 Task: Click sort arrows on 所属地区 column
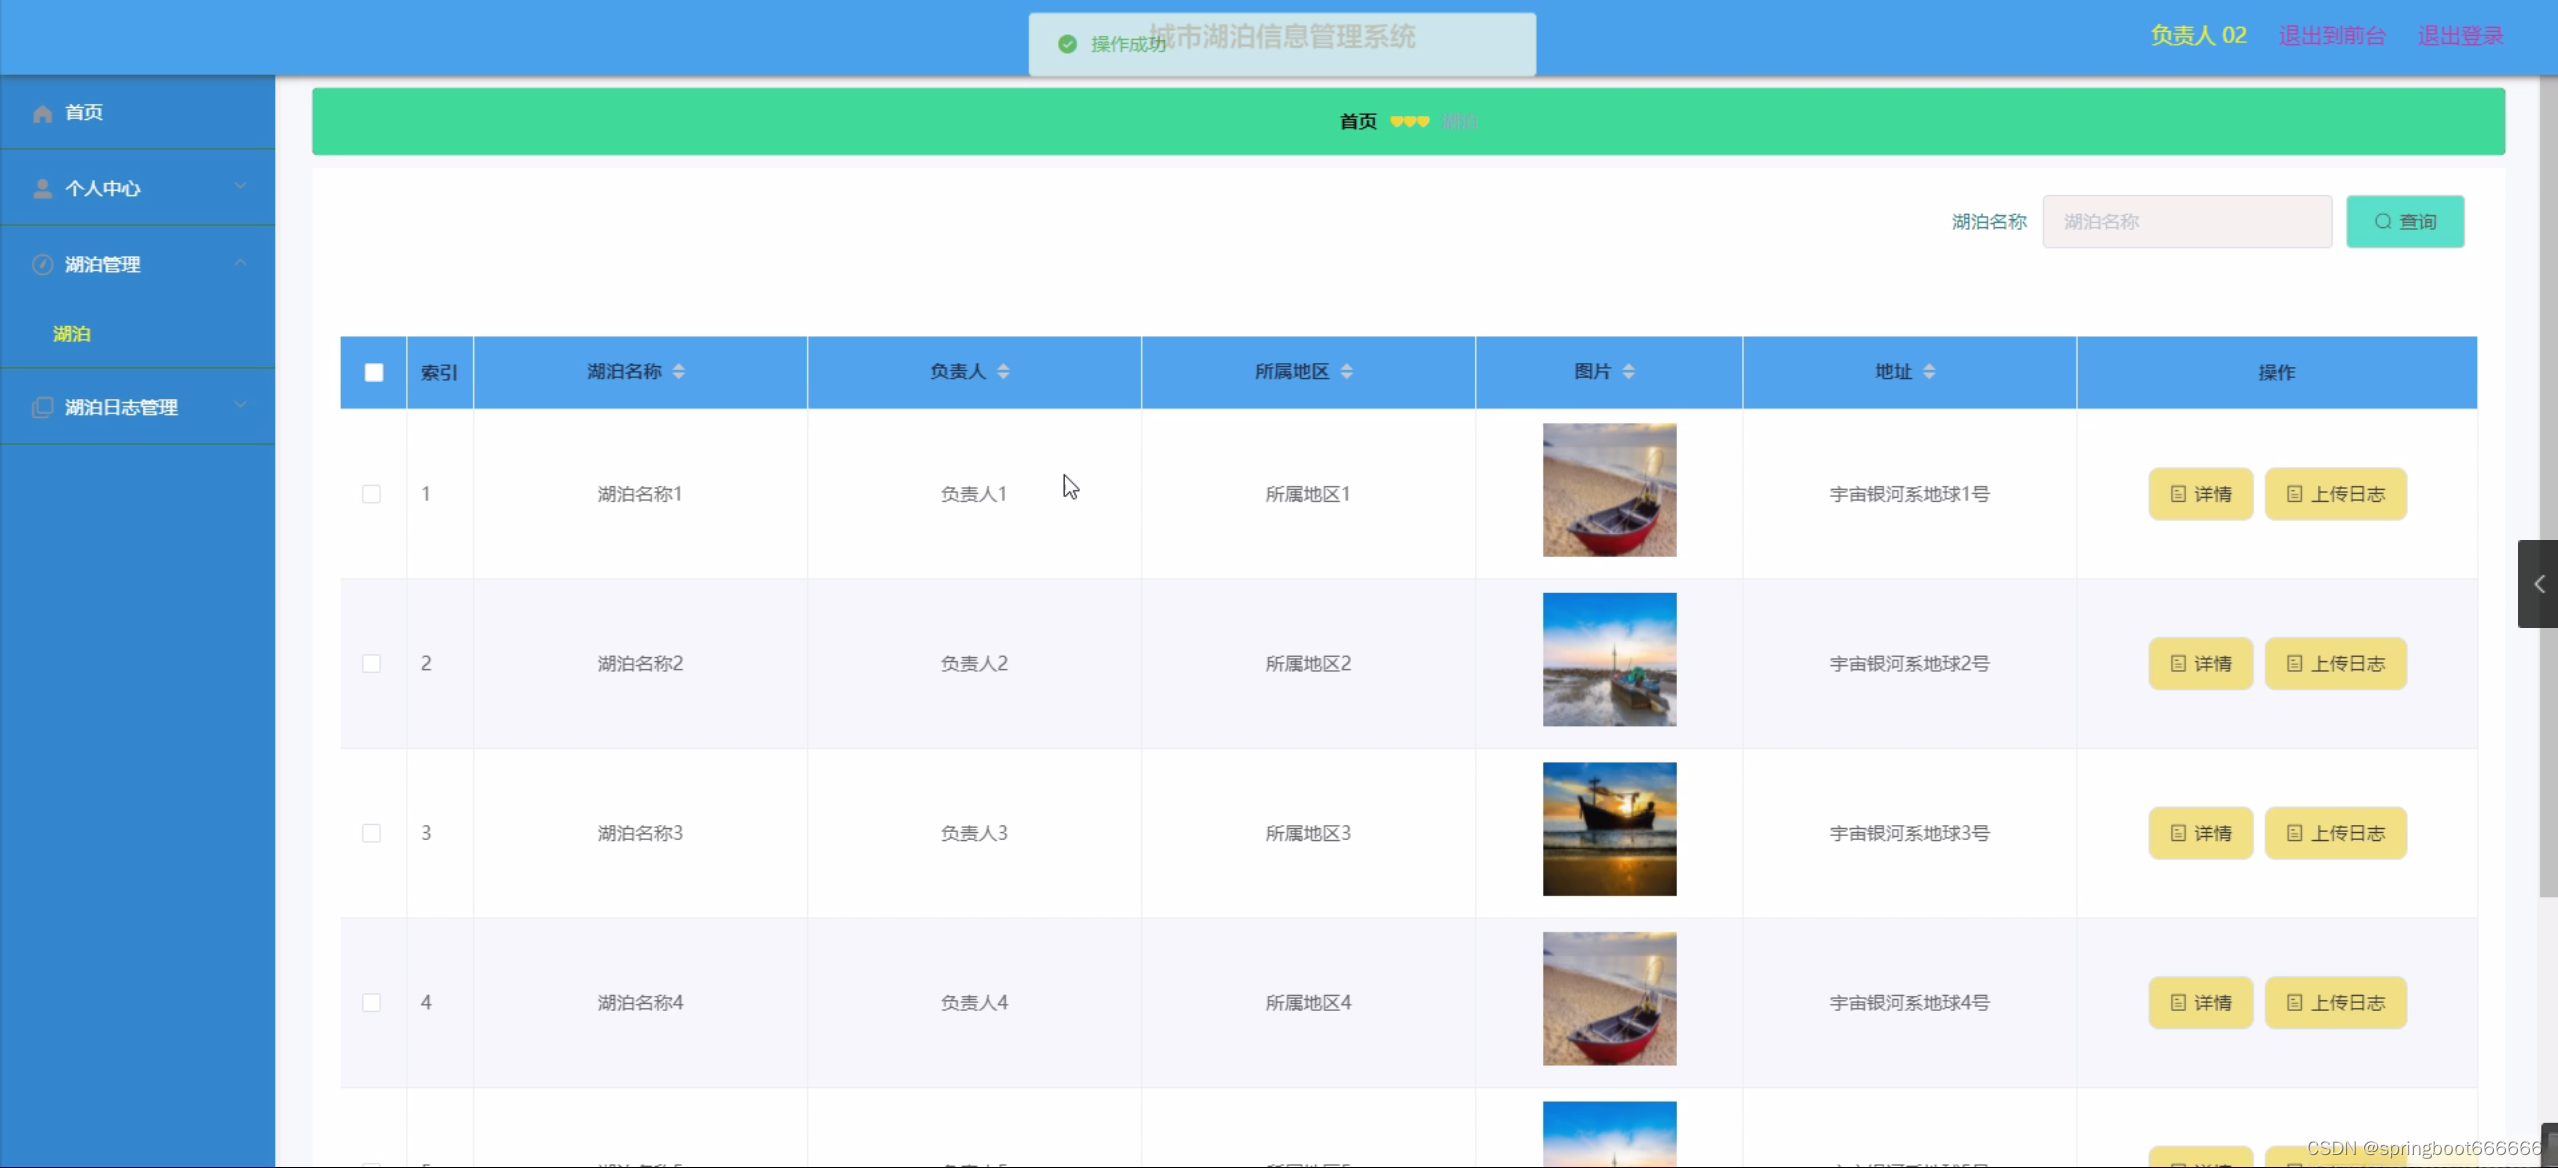(x=1347, y=372)
